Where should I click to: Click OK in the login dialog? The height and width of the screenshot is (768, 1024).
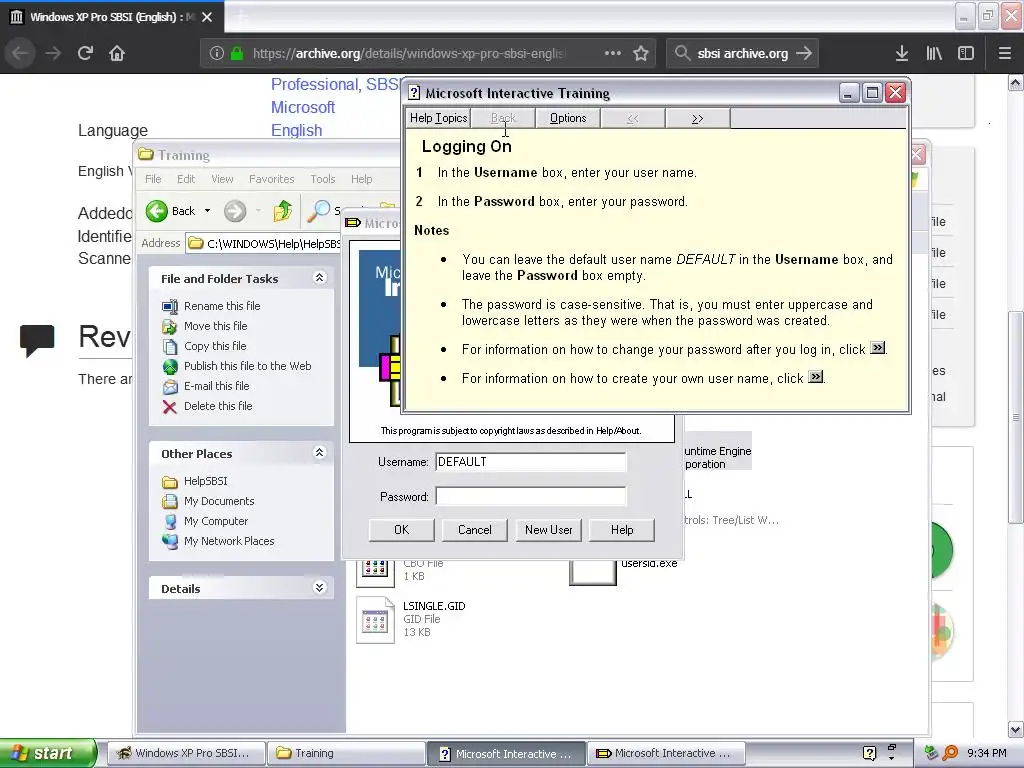tap(402, 530)
